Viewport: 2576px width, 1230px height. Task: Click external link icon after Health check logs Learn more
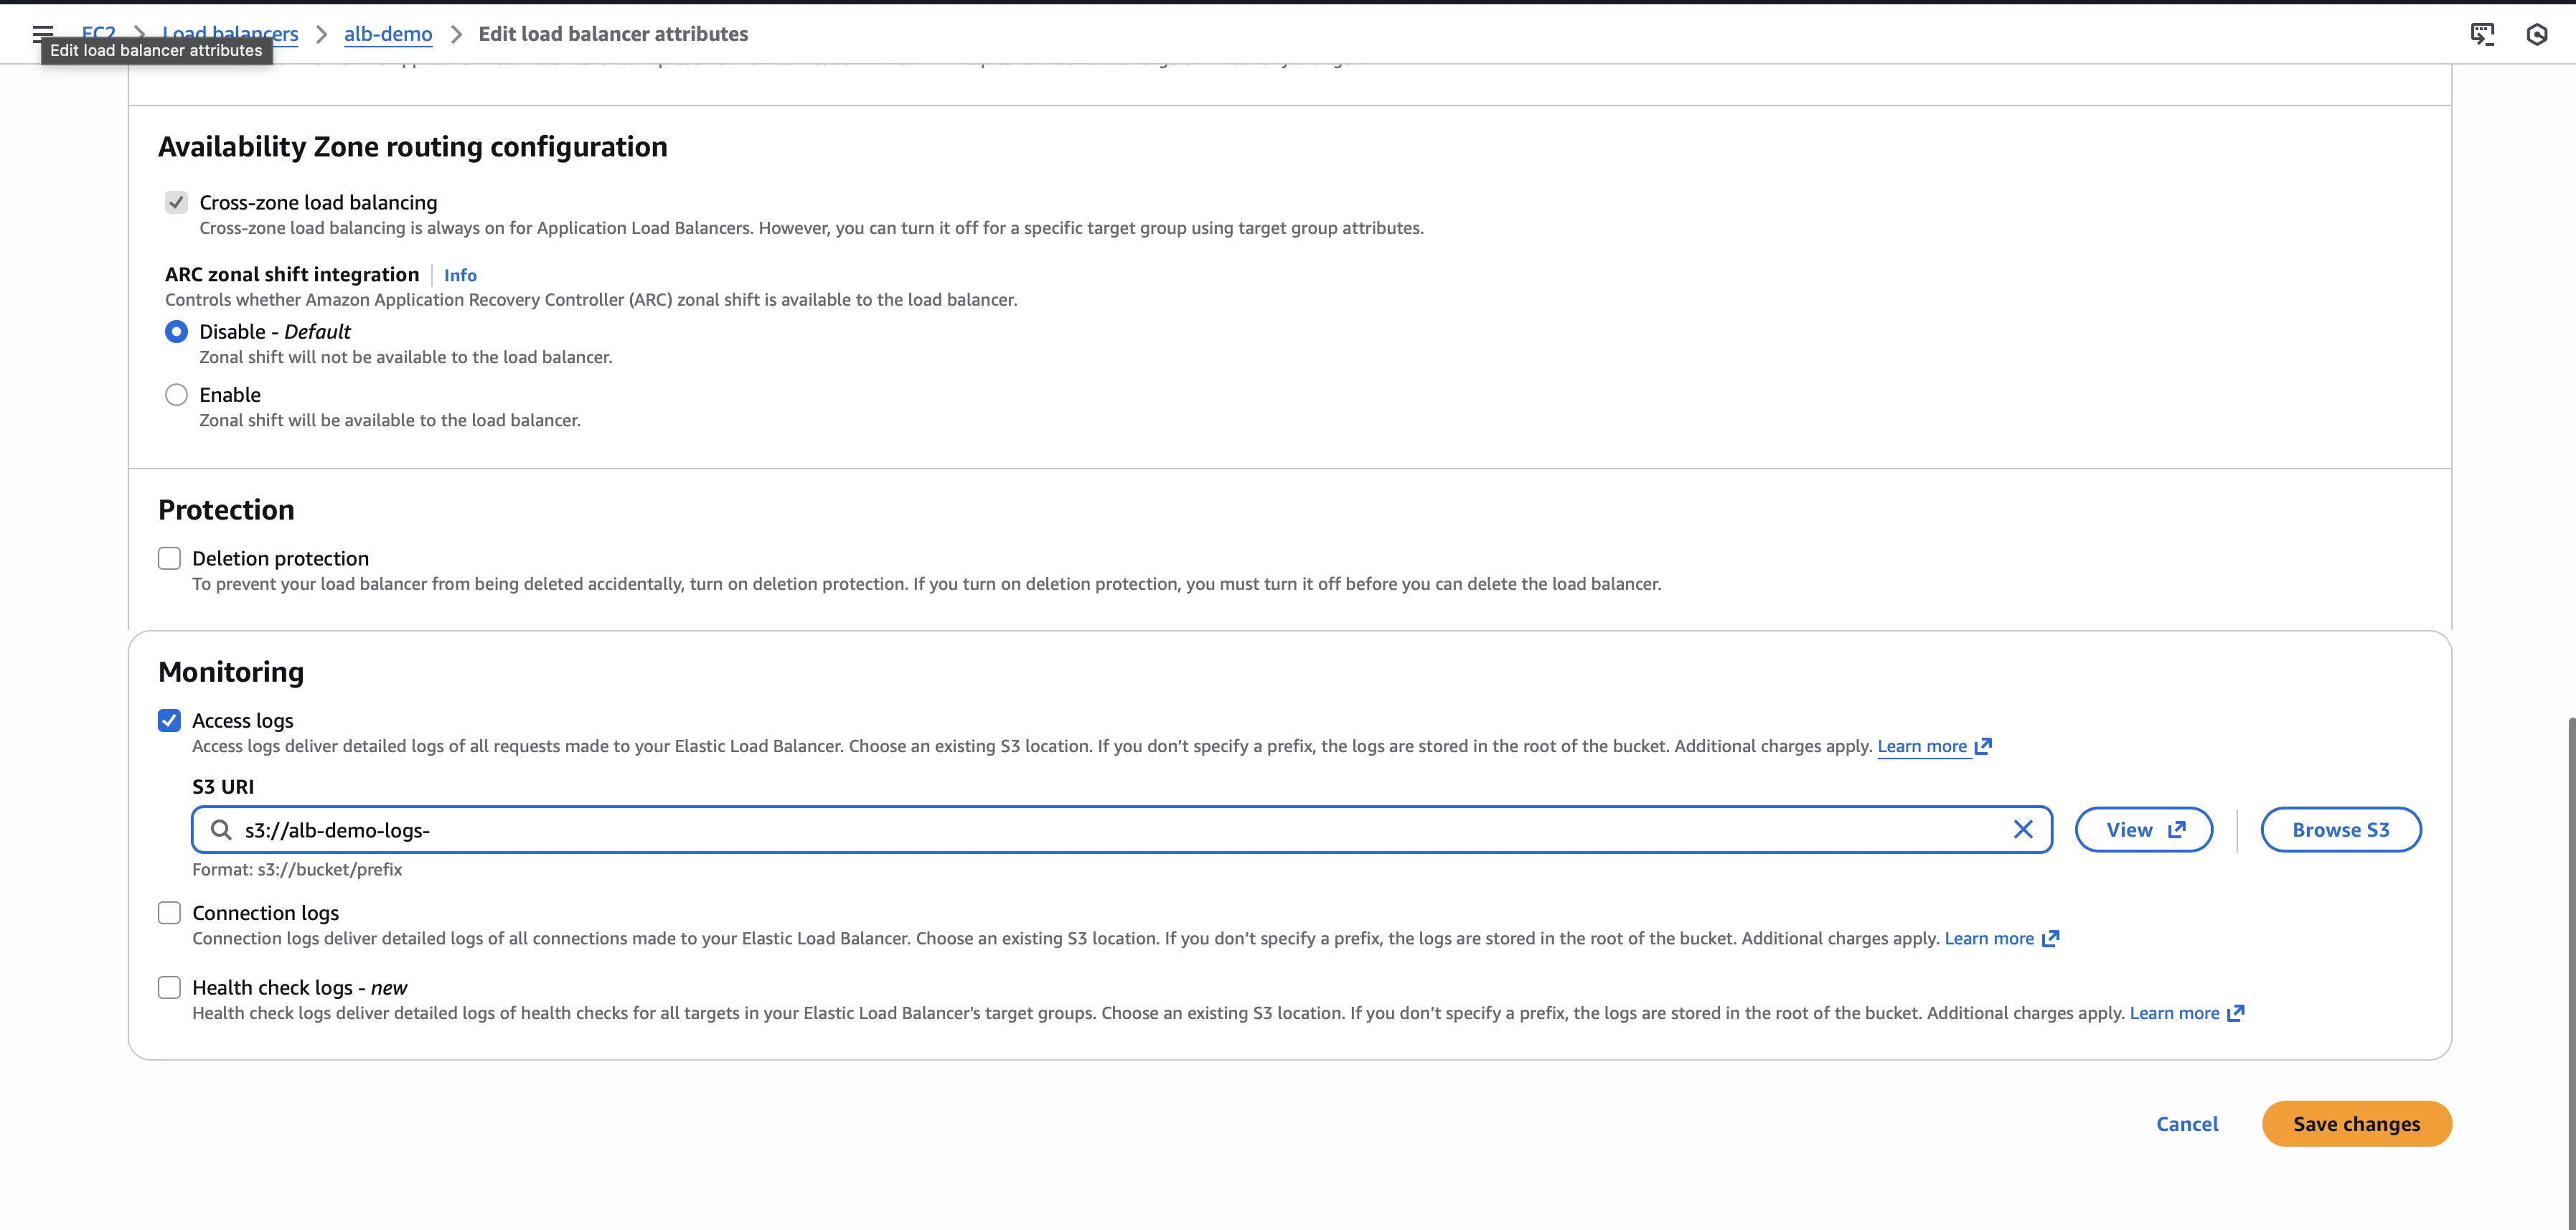2236,1013
